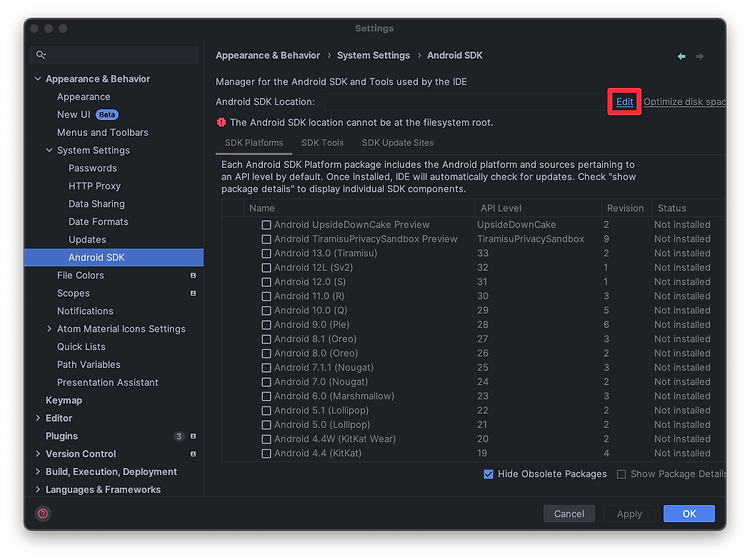Click the red error icon beside SDK warning
The image size is (750, 560).
[x=221, y=122]
